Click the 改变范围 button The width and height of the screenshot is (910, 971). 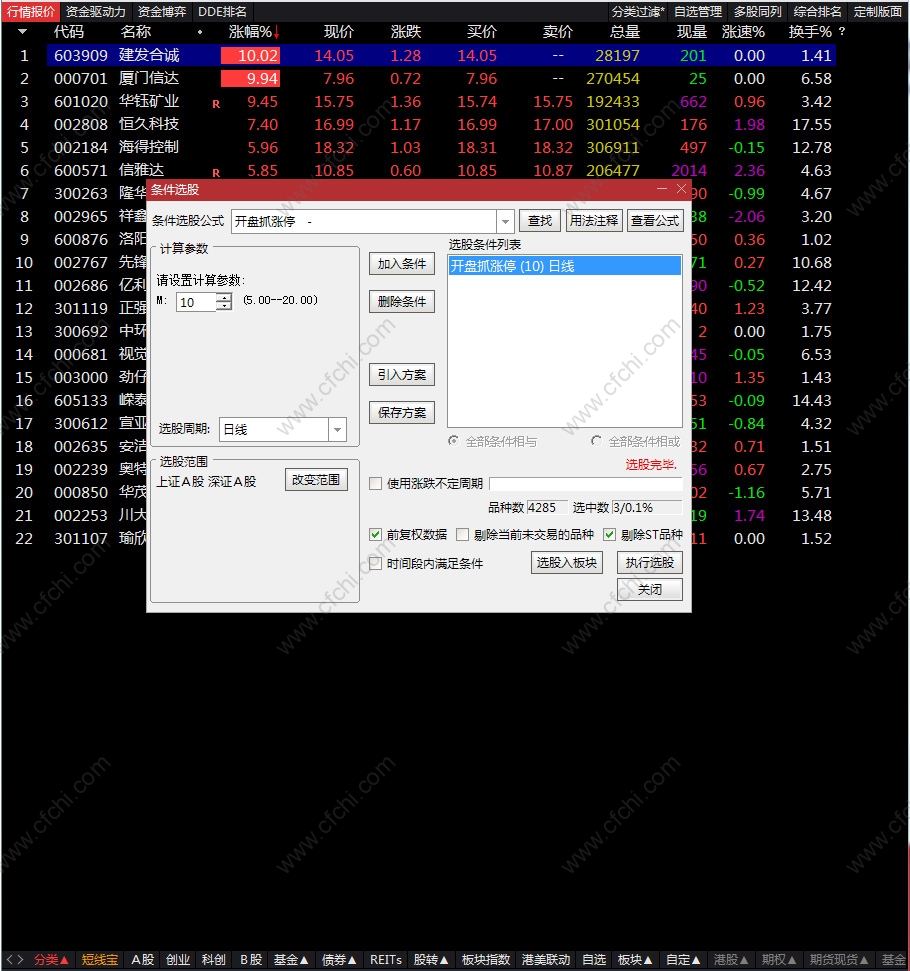point(316,480)
